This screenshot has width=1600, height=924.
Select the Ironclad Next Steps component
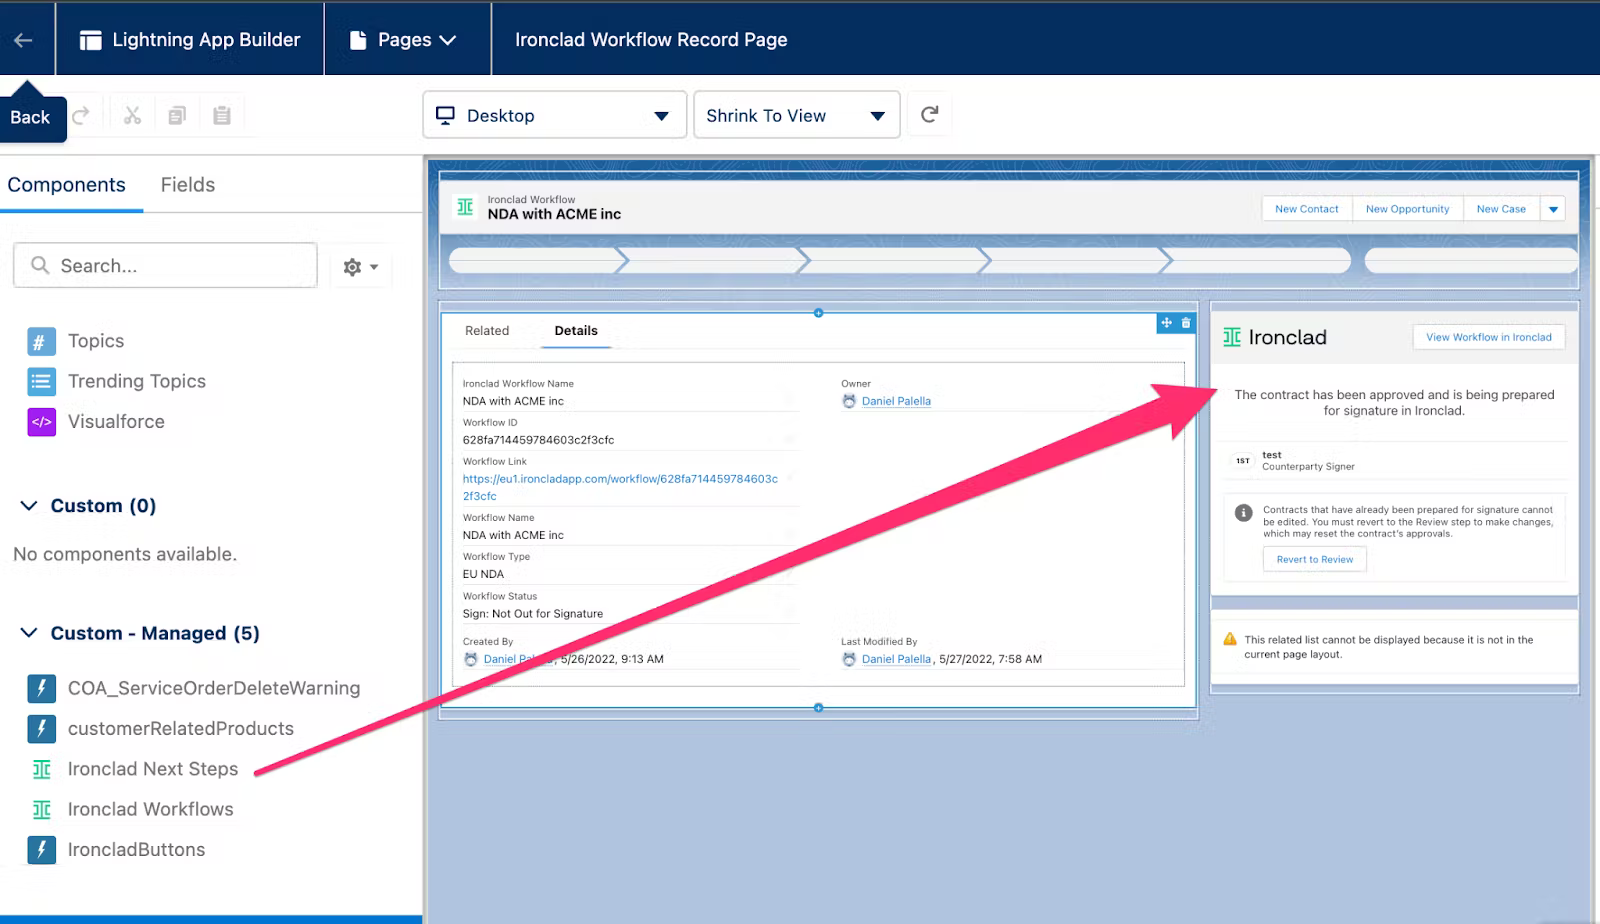[153, 769]
